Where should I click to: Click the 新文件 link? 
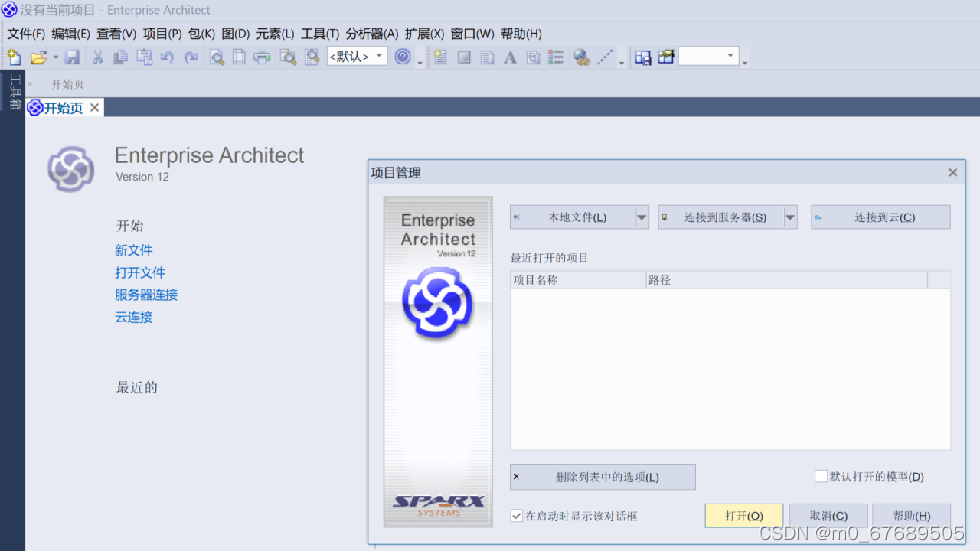(x=134, y=250)
